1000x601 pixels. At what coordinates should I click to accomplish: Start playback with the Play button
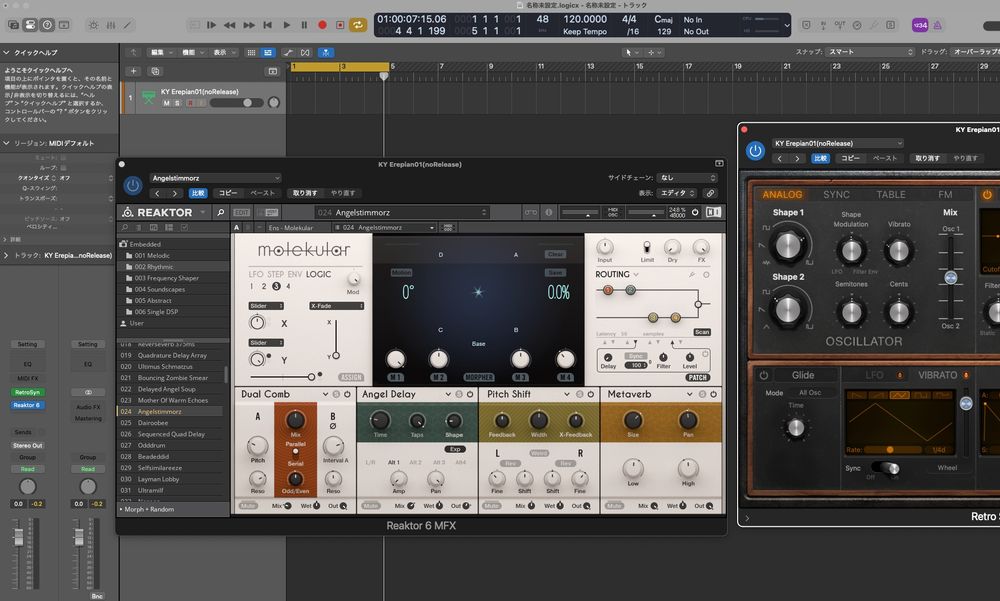pyautogui.click(x=287, y=24)
